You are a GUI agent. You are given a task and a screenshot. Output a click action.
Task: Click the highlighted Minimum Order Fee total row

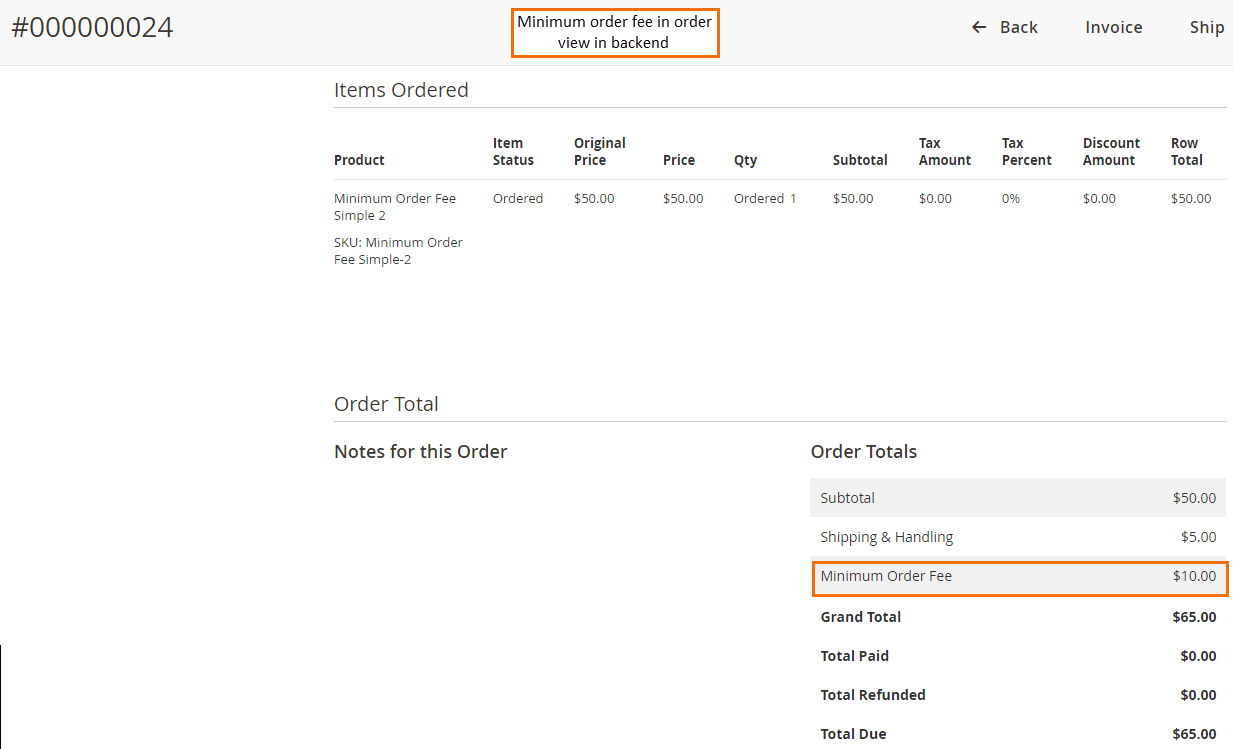pyautogui.click(x=1018, y=577)
